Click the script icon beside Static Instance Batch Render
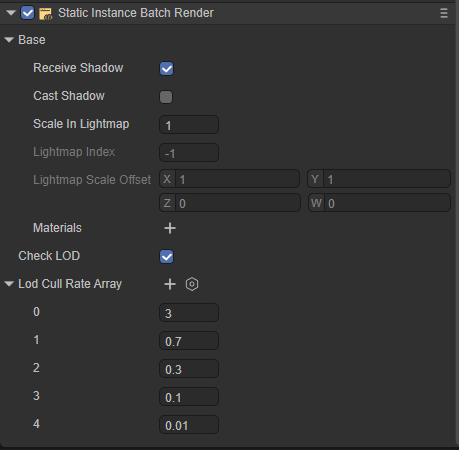 pos(46,14)
